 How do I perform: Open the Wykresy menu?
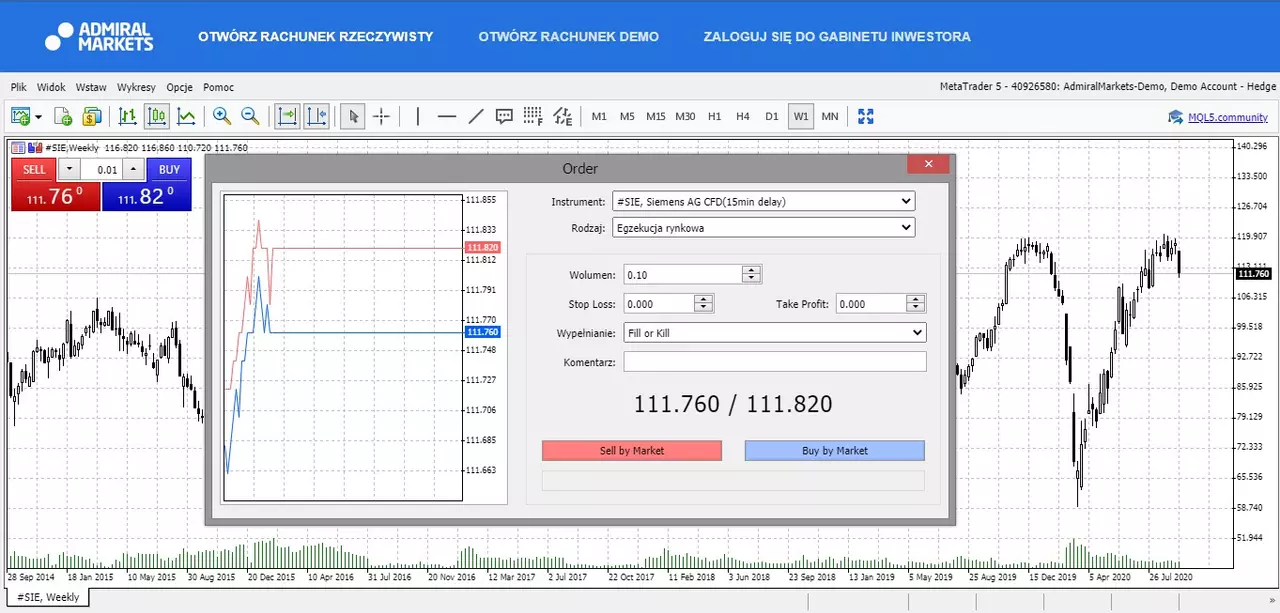click(136, 87)
